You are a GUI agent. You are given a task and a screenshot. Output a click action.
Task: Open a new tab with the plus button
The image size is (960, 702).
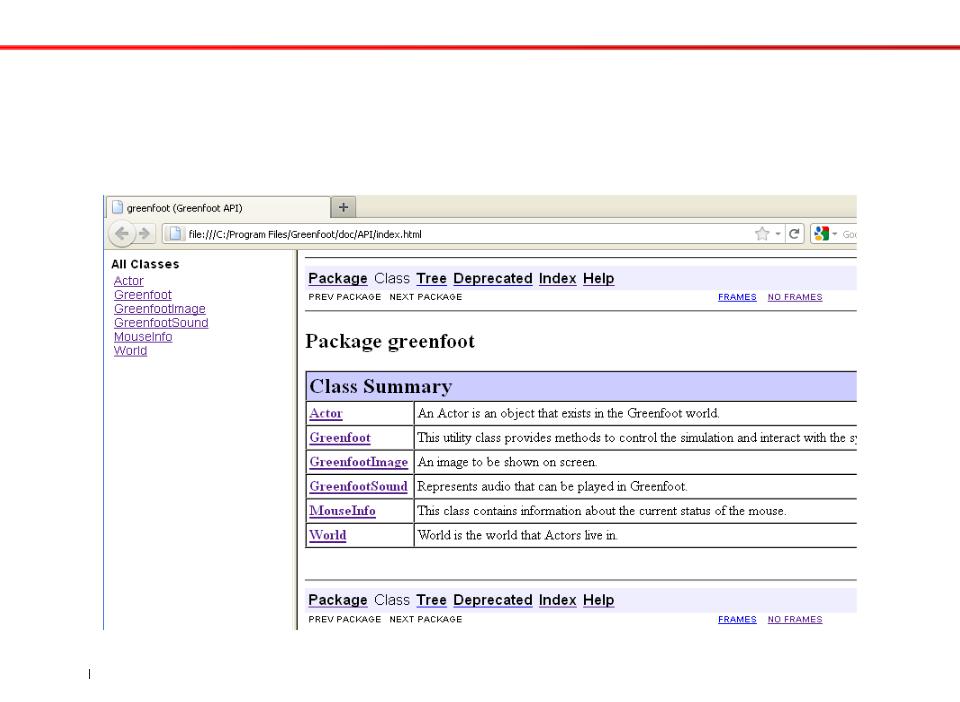[343, 207]
